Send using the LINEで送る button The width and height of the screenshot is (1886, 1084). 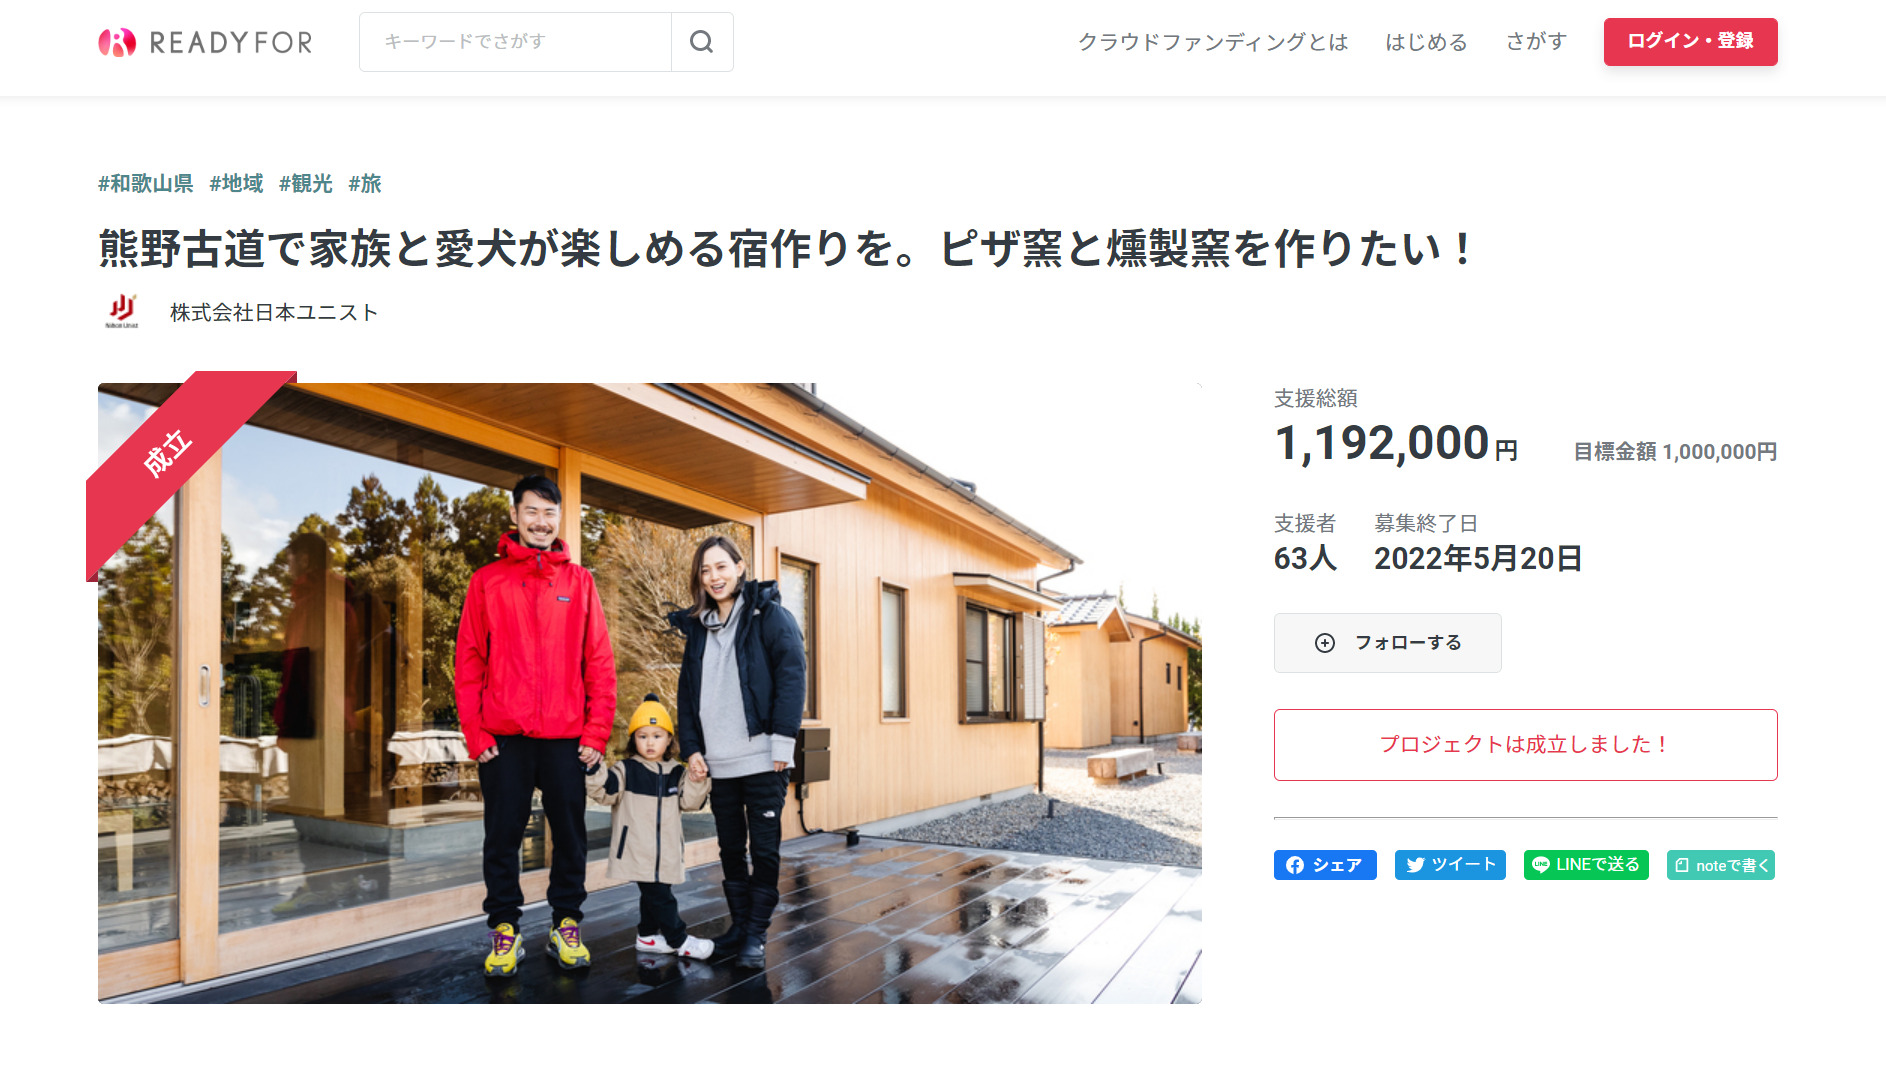(1586, 865)
